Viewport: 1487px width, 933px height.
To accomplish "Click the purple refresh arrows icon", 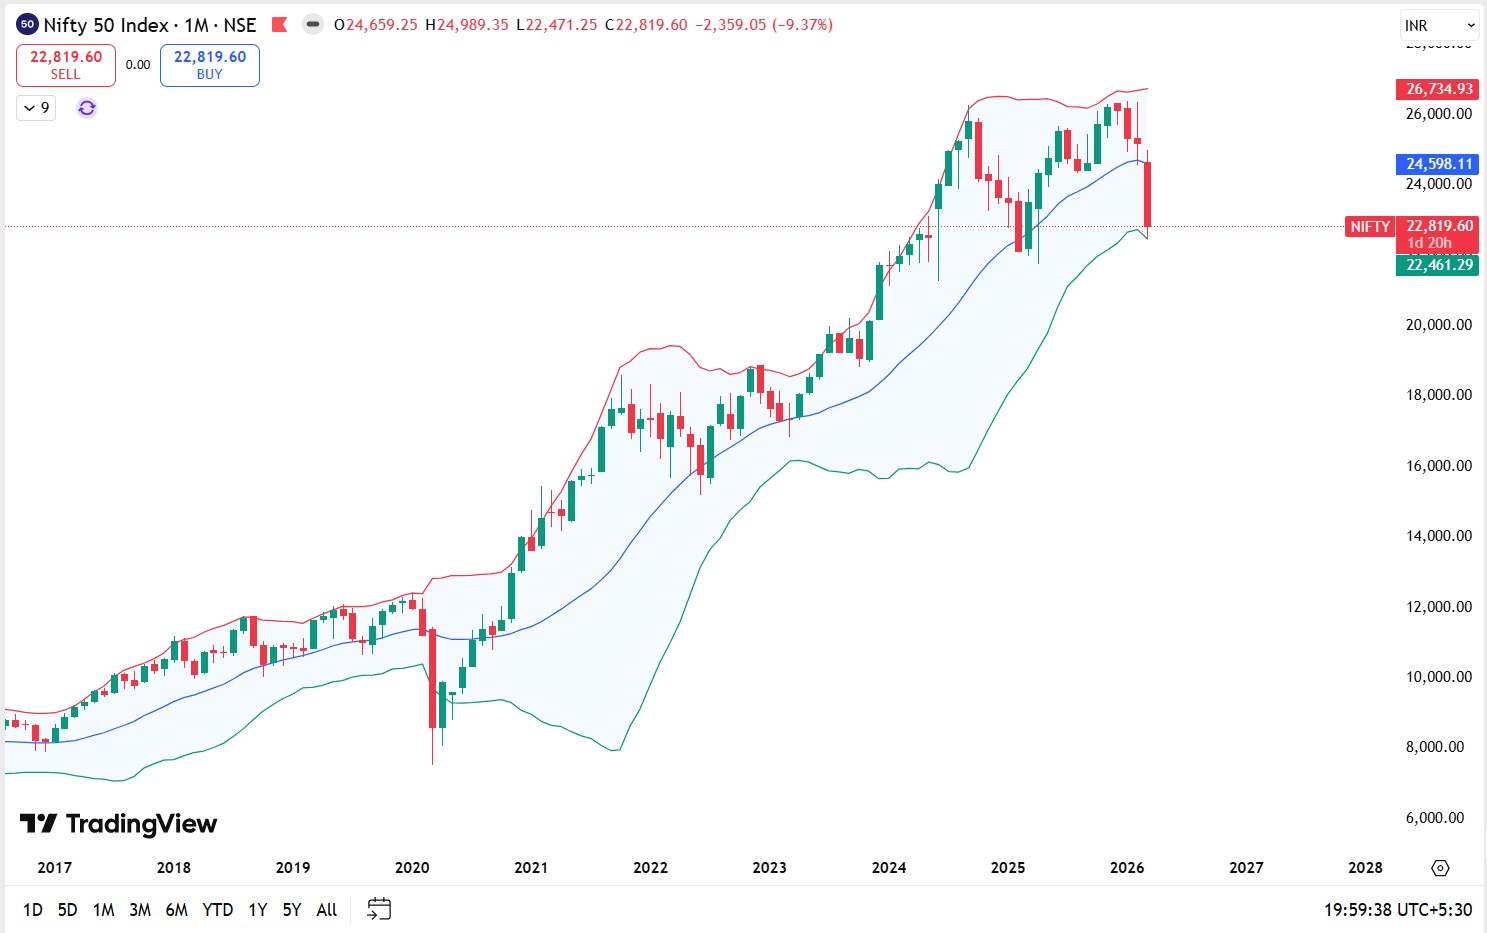I will tap(87, 108).
